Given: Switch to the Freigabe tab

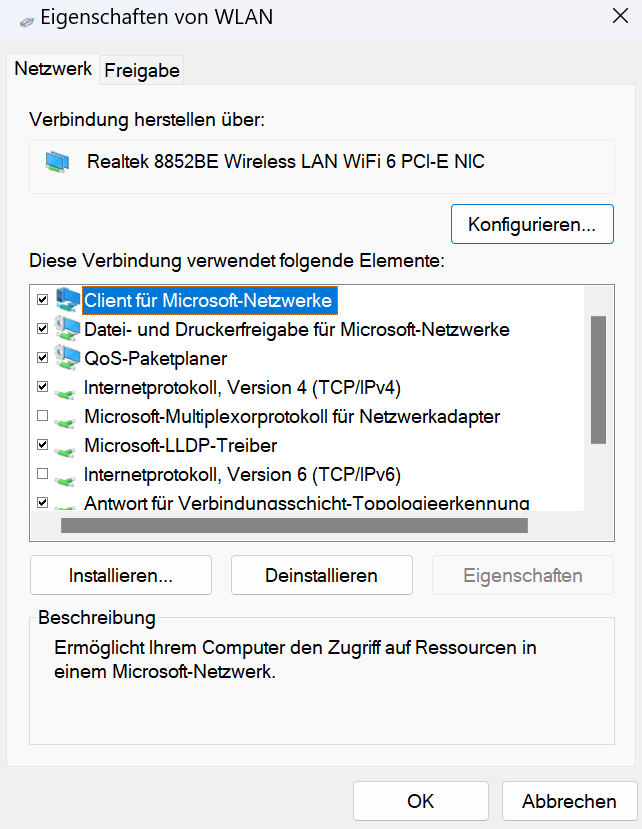Looking at the screenshot, I should tap(140, 69).
